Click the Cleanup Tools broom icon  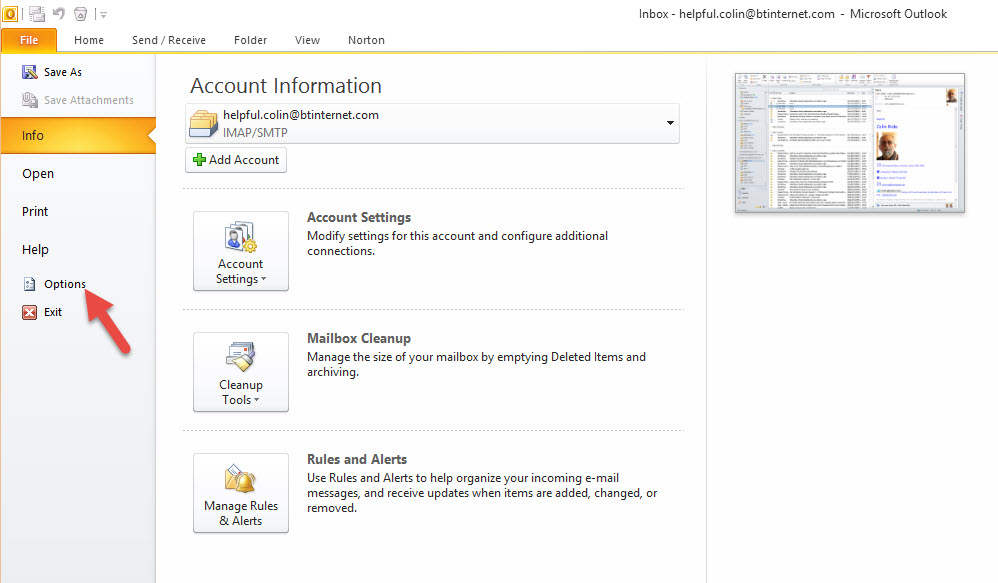click(241, 357)
